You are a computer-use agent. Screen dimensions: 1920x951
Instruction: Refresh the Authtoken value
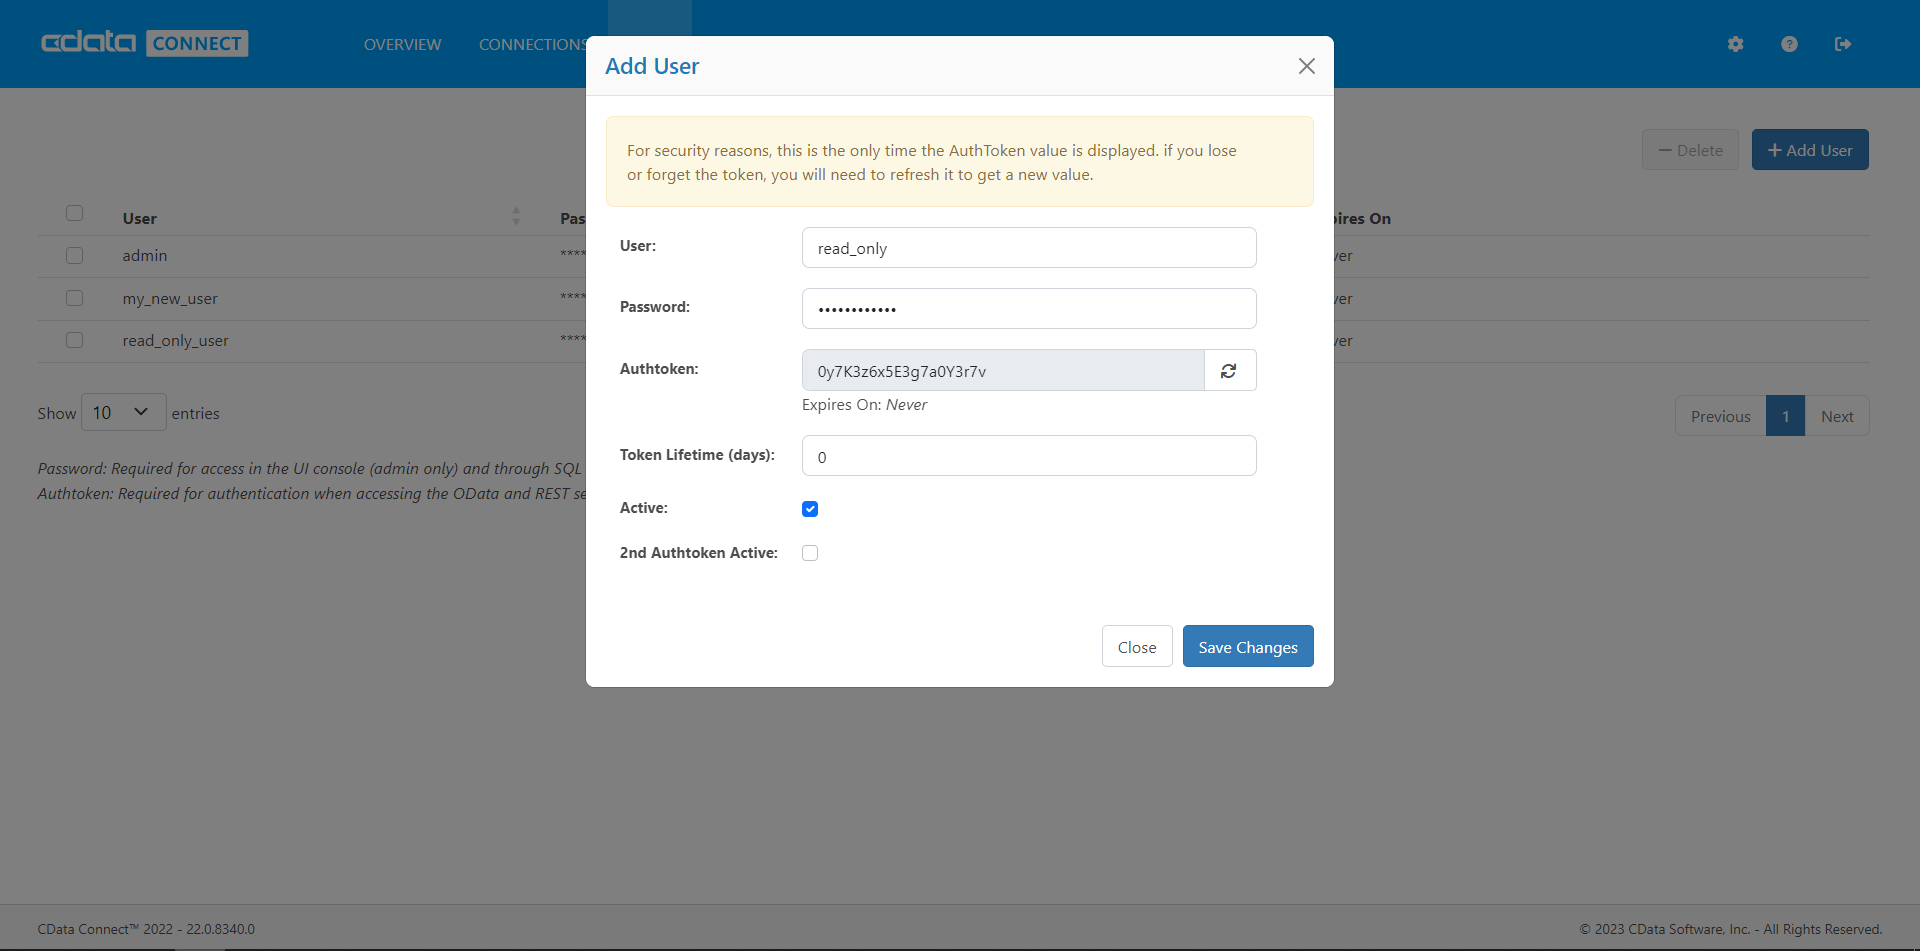[1230, 370]
